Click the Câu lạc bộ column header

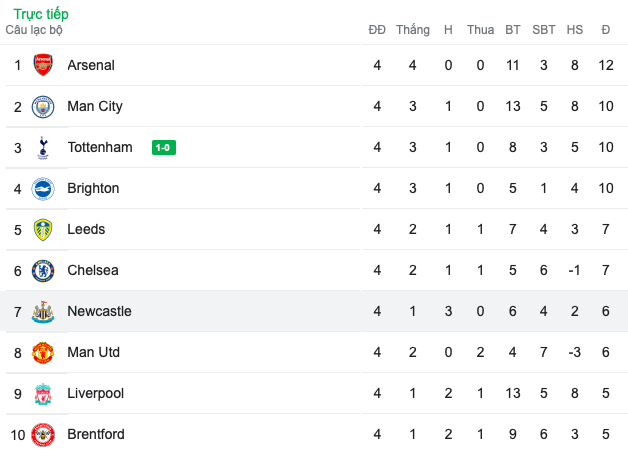pos(34,30)
